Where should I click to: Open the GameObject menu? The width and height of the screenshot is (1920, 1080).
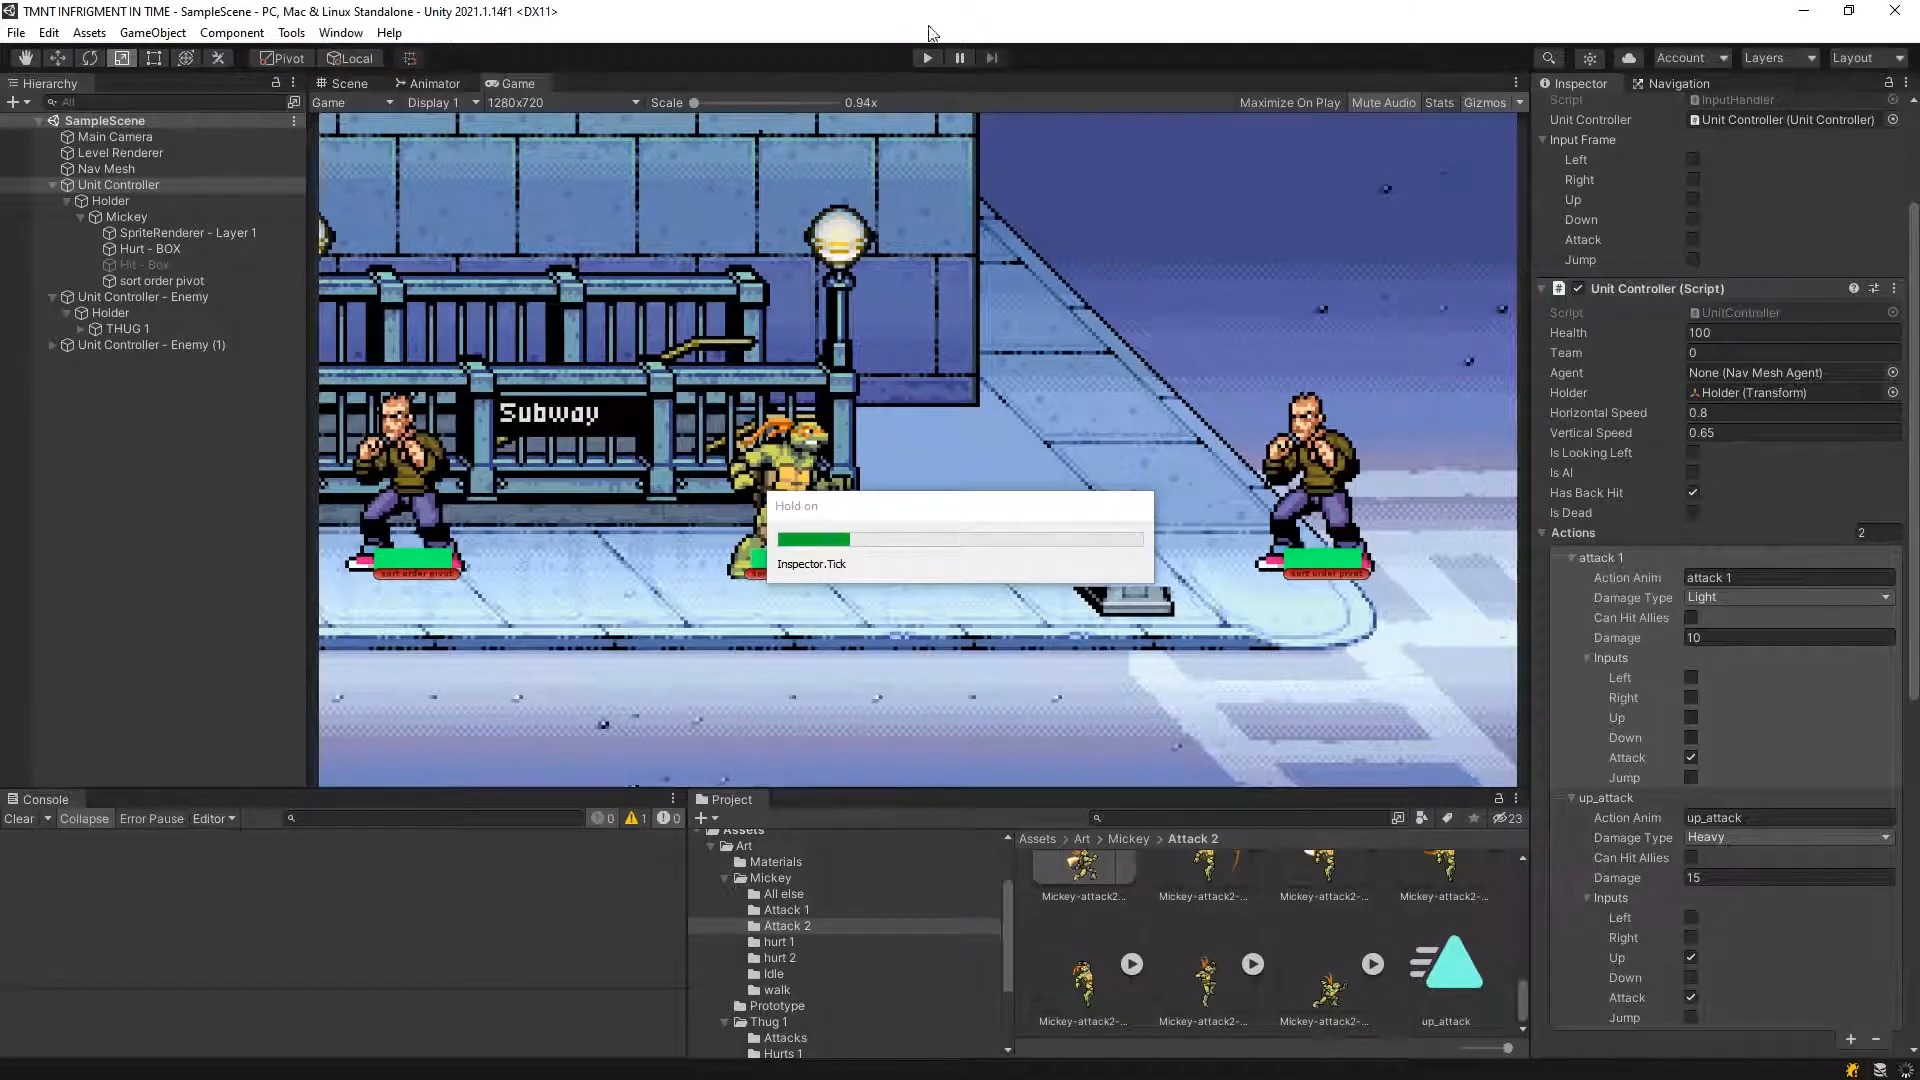pyautogui.click(x=152, y=33)
